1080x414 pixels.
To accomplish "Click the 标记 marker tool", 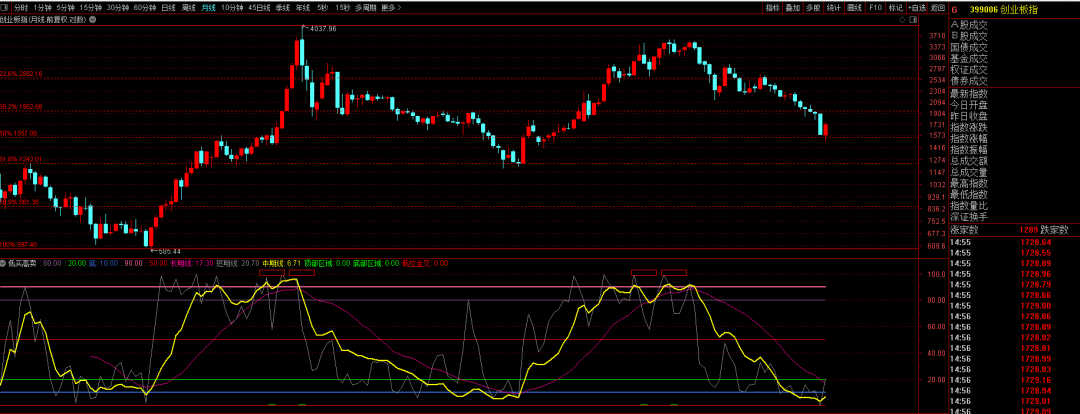I will click(x=895, y=7).
